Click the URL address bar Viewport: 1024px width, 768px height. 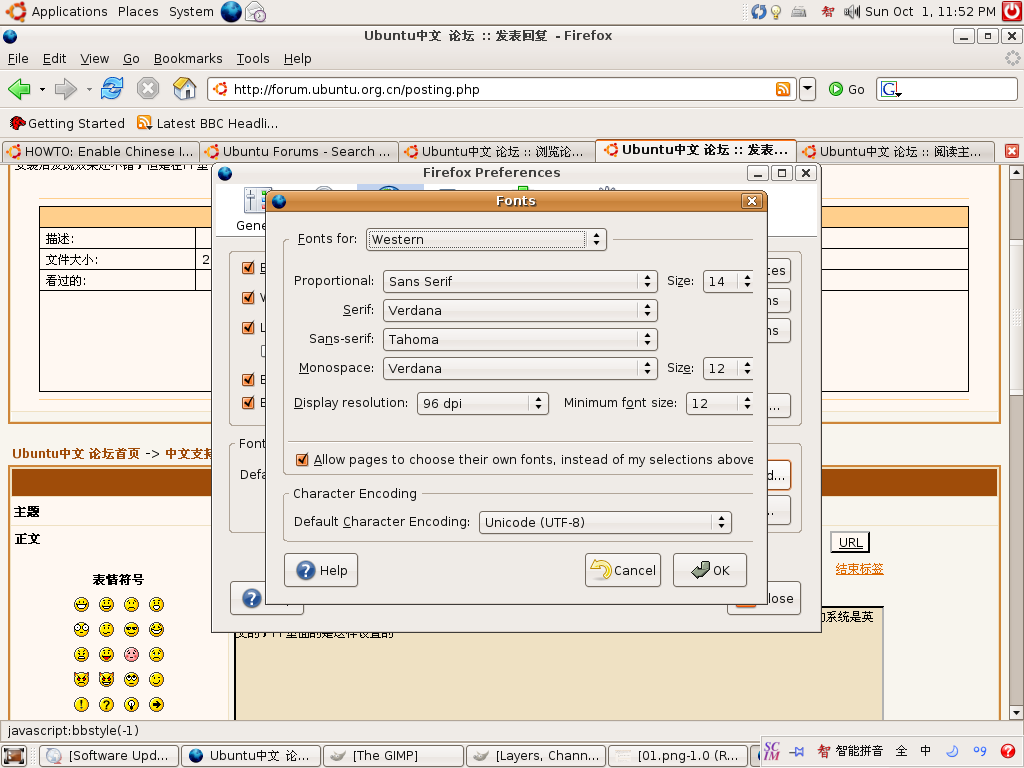pyautogui.click(x=500, y=89)
